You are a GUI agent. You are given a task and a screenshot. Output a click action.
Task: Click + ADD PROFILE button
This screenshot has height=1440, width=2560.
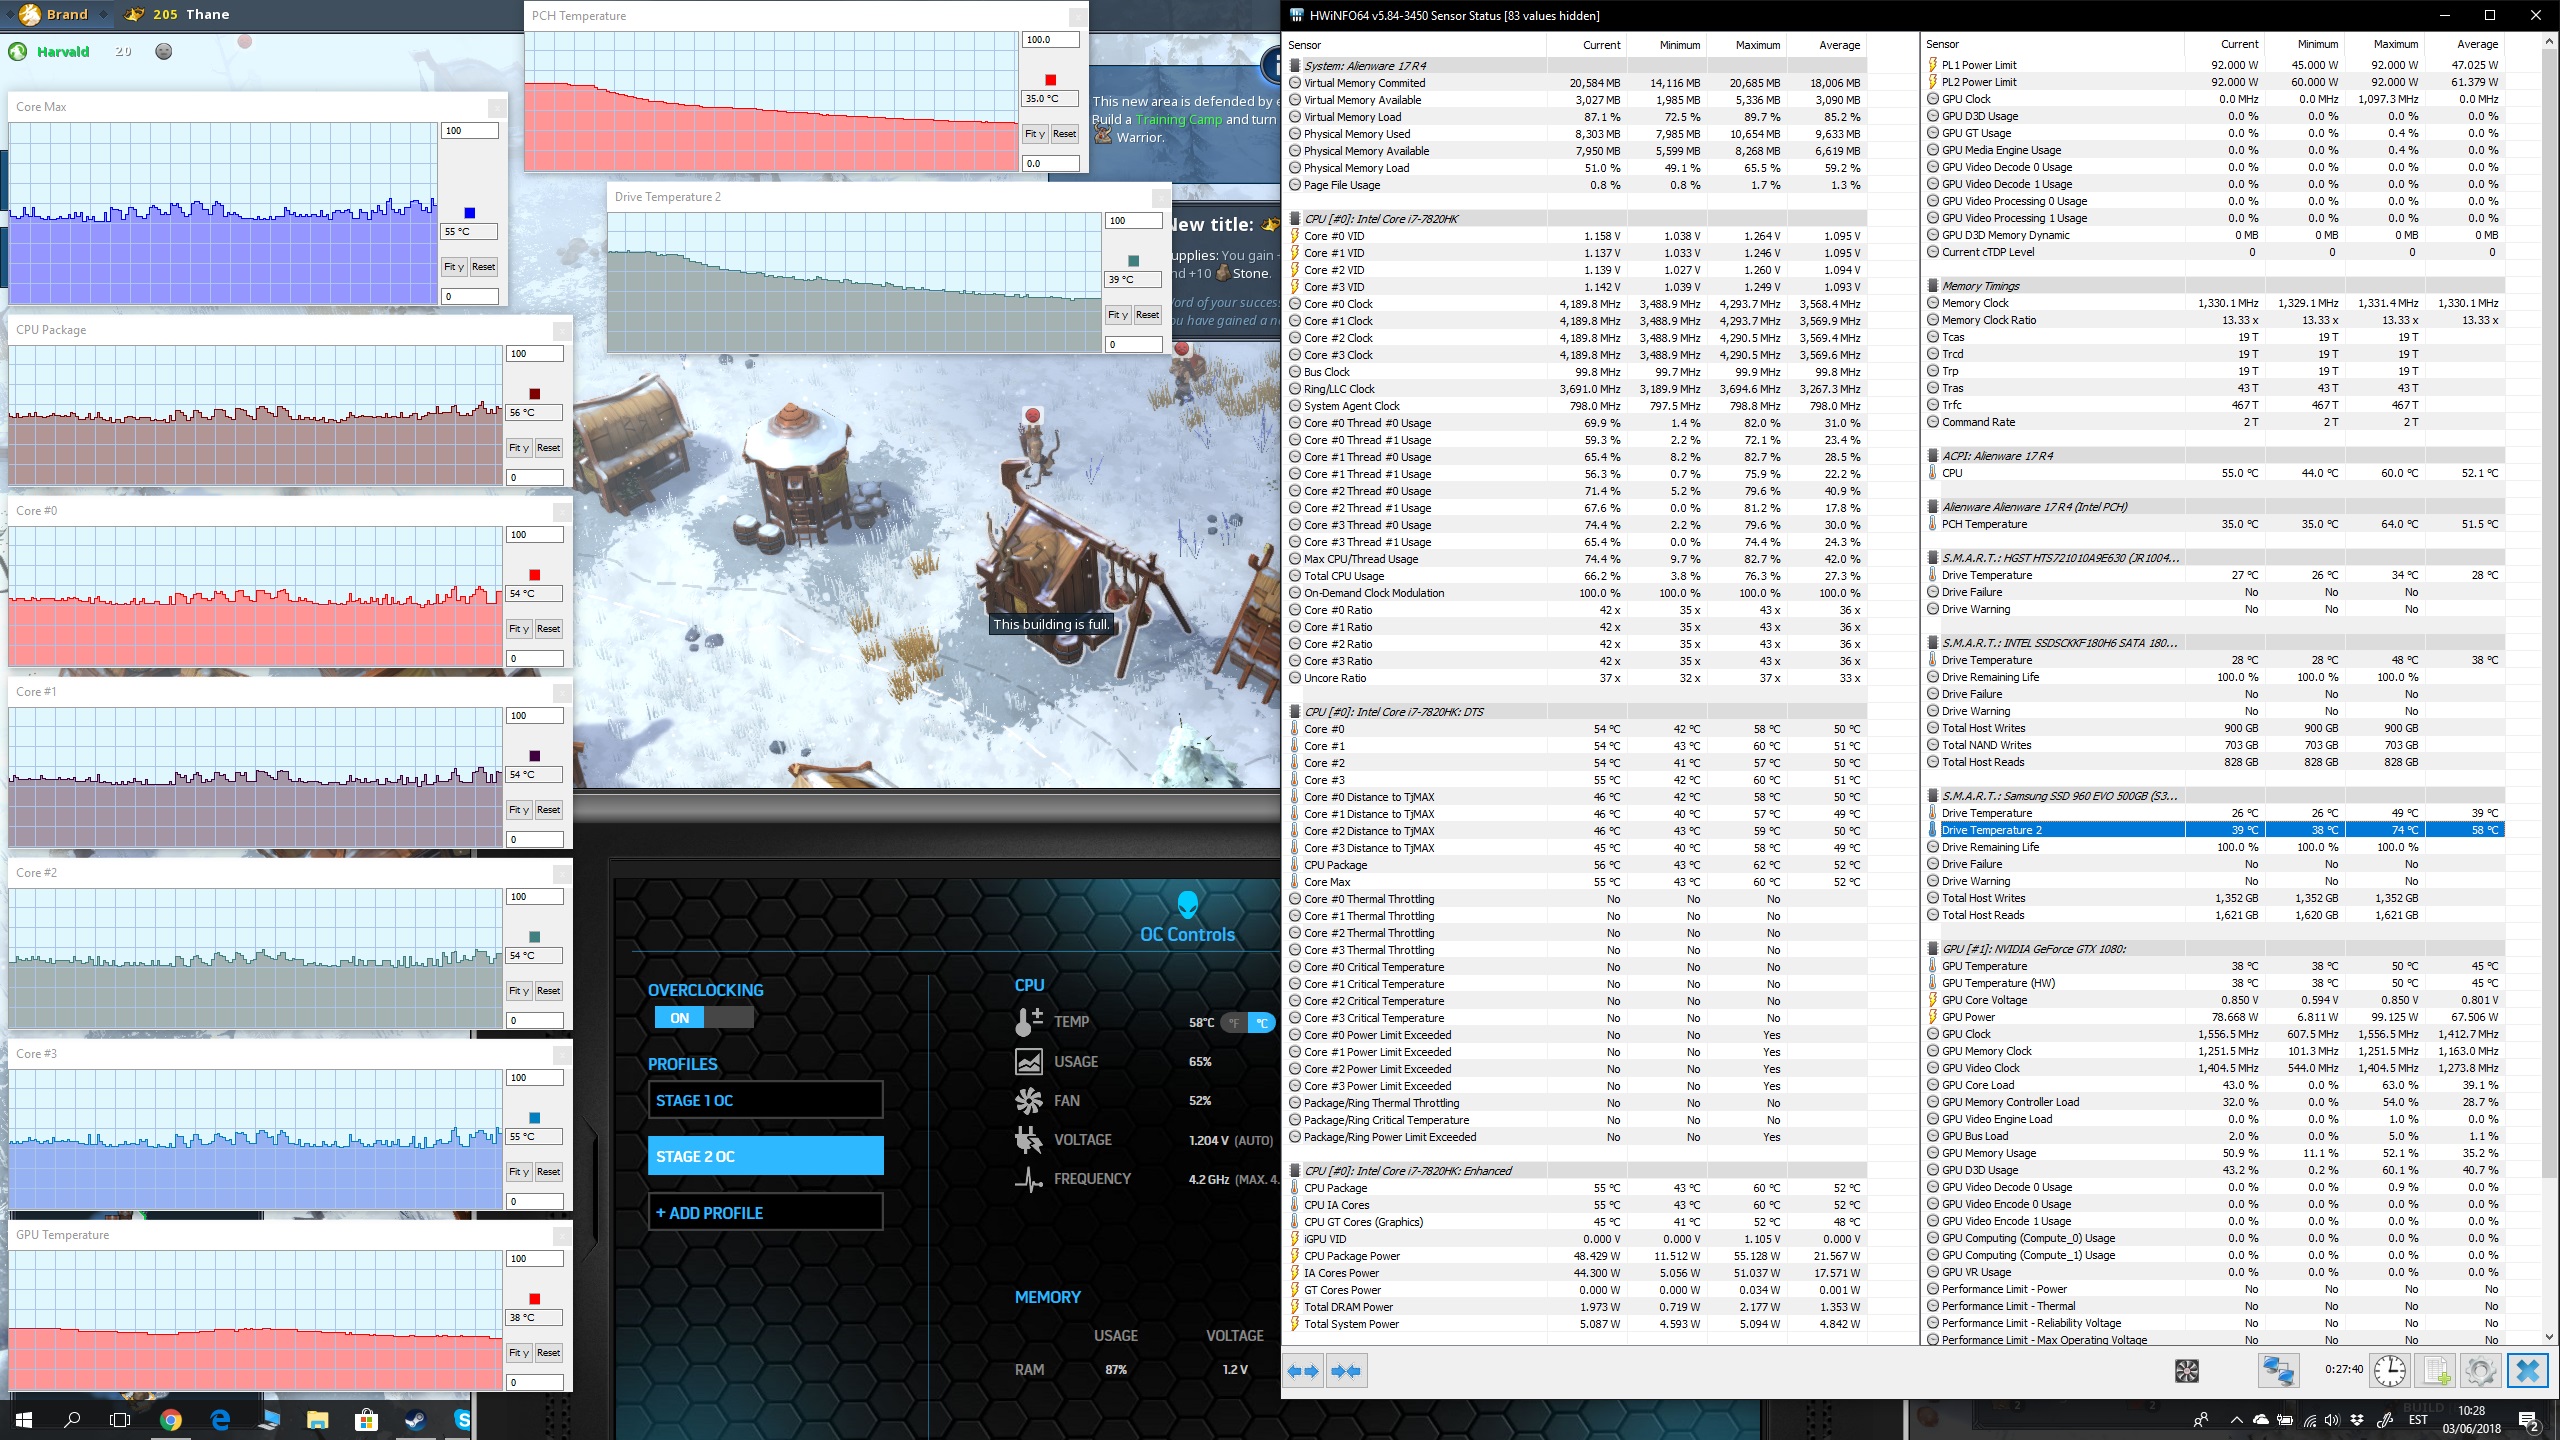pos(765,1213)
